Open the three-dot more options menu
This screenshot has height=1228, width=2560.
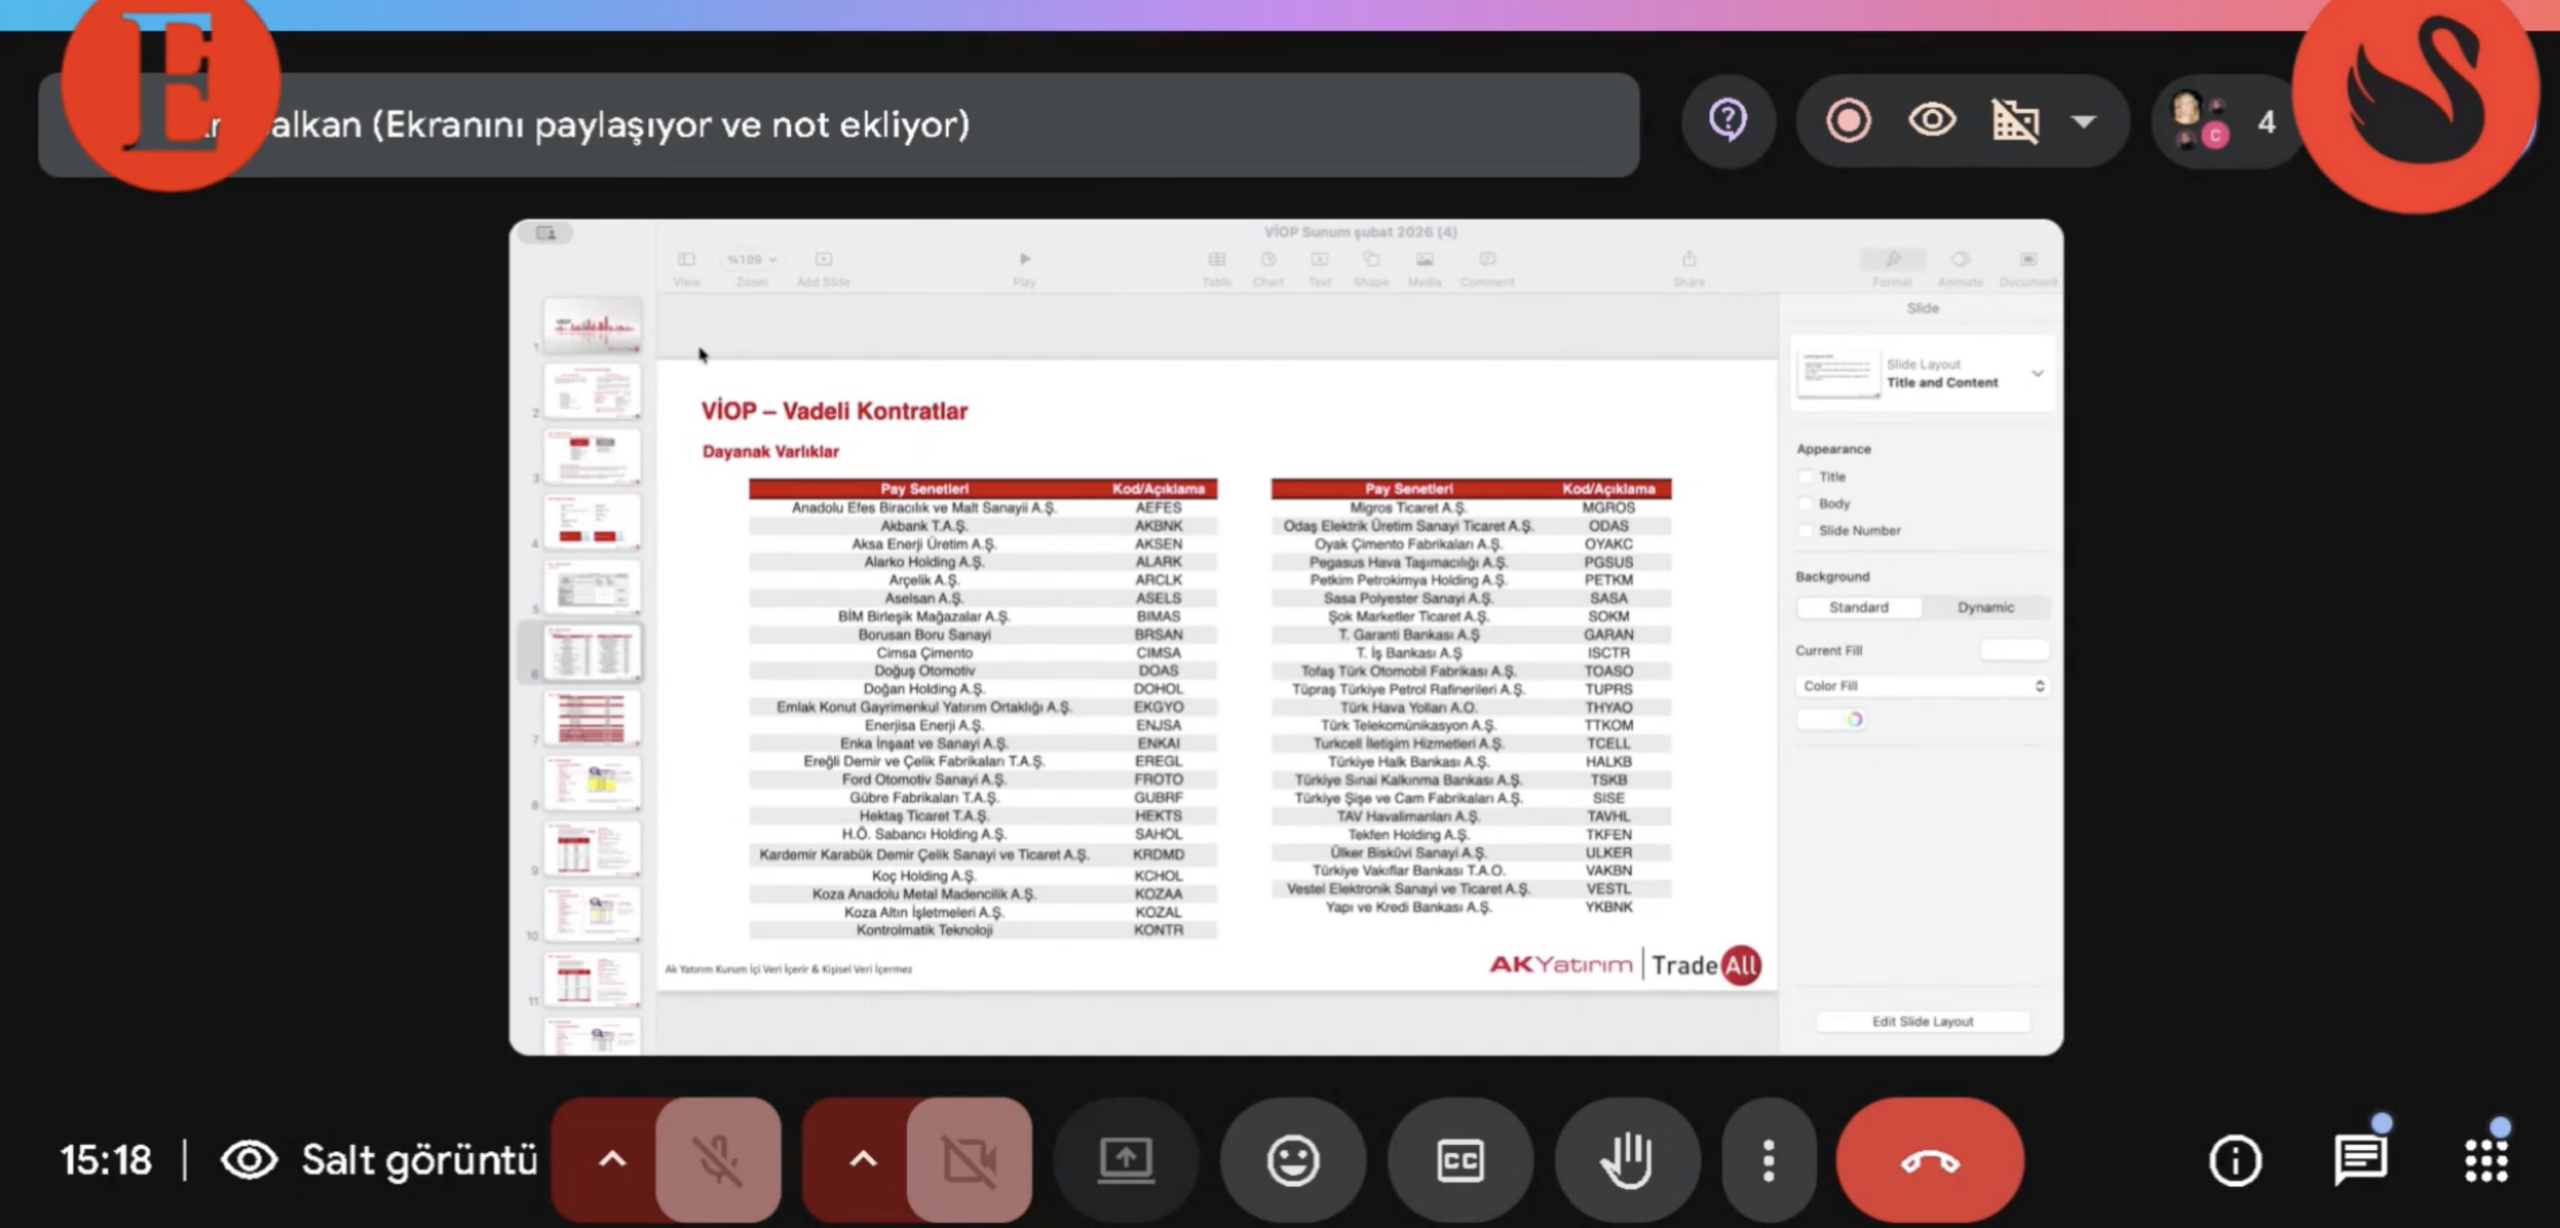(1768, 1160)
